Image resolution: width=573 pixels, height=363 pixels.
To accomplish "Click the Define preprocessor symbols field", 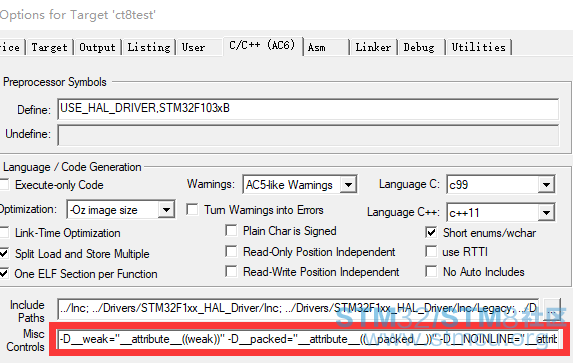I will click(308, 109).
